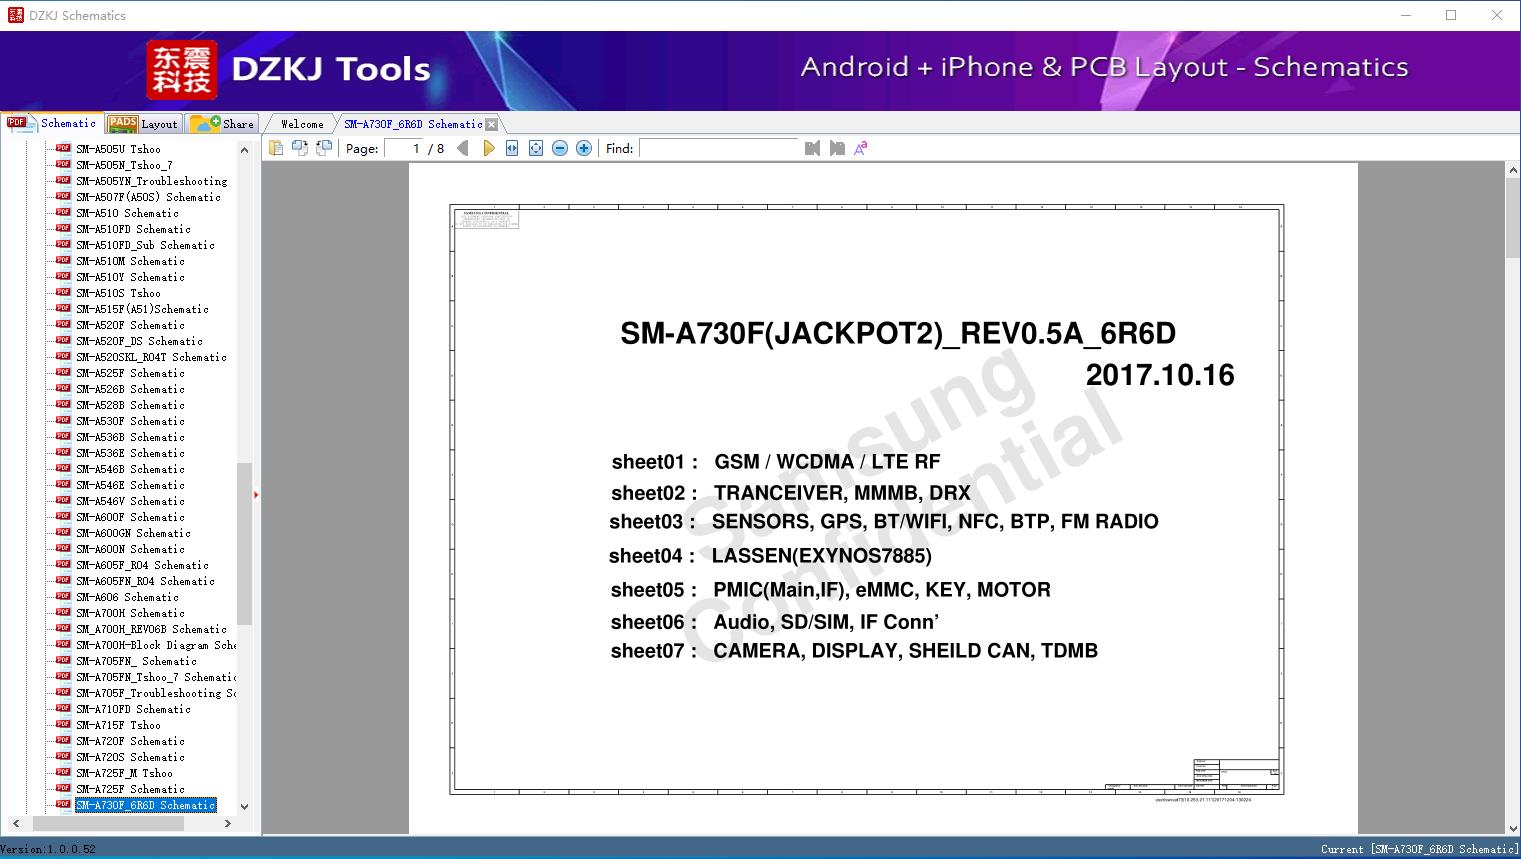The height and width of the screenshot is (859, 1521).
Task: Click the fit page icon
Action: click(536, 148)
